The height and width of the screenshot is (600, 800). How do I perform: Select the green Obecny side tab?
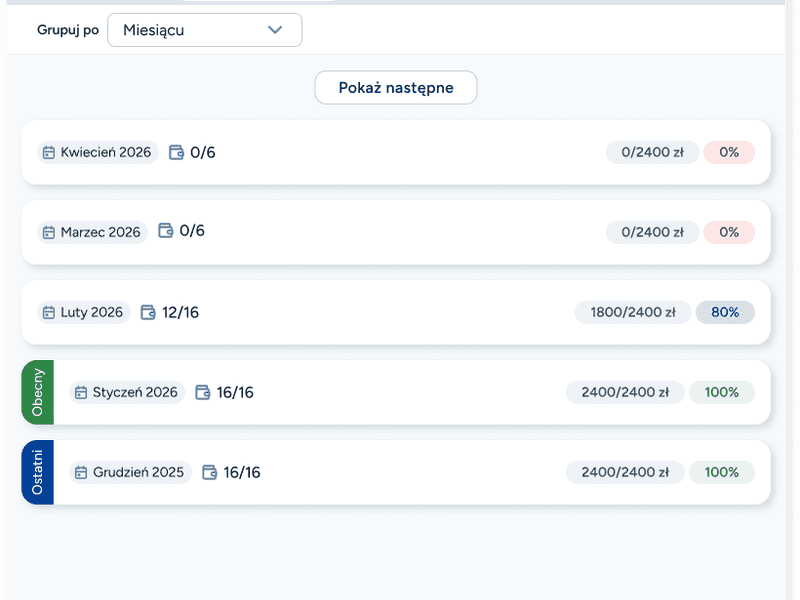(x=37, y=392)
